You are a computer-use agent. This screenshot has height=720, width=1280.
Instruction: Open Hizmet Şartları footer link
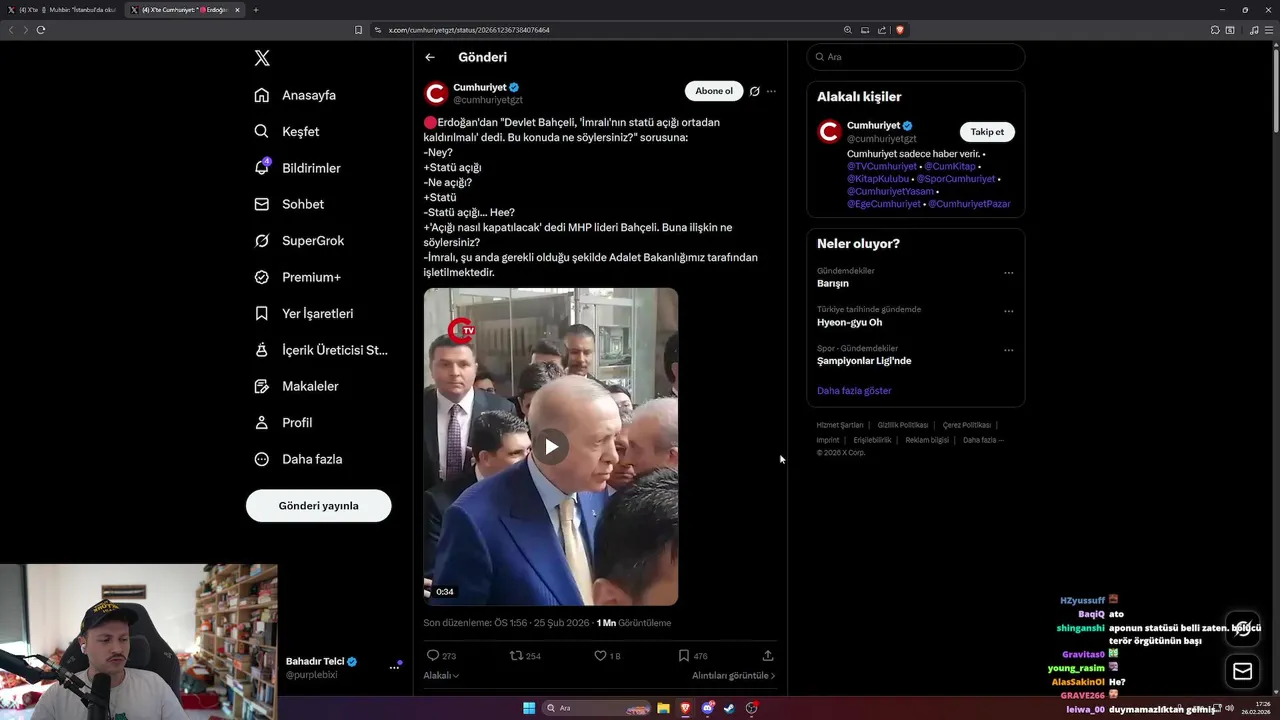840,425
